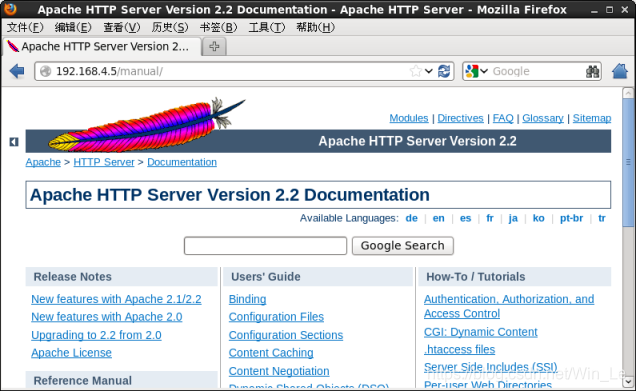This screenshot has width=636, height=392.
Task: Switch language to ja
Action: point(513,218)
